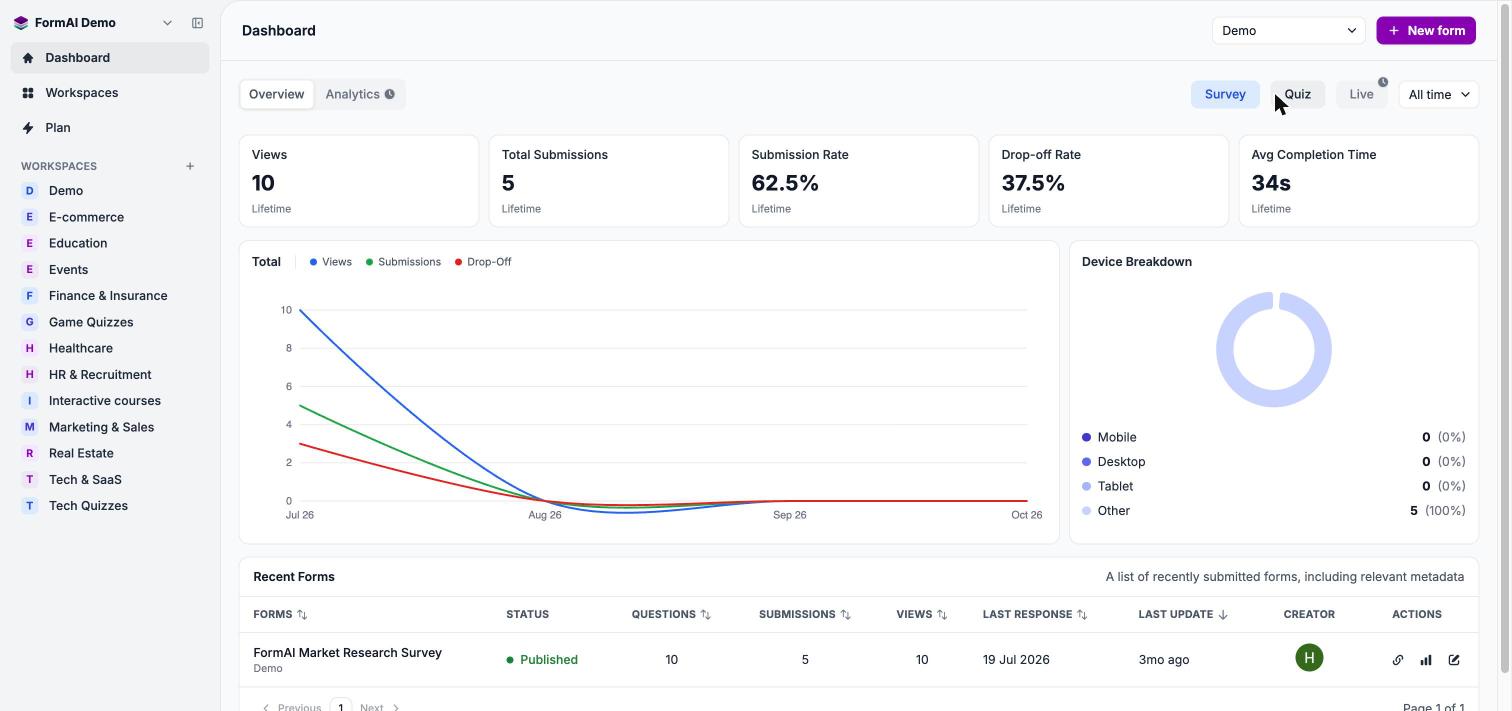Select the Quiz filter toggle
Image resolution: width=1512 pixels, height=711 pixels.
tap(1297, 94)
